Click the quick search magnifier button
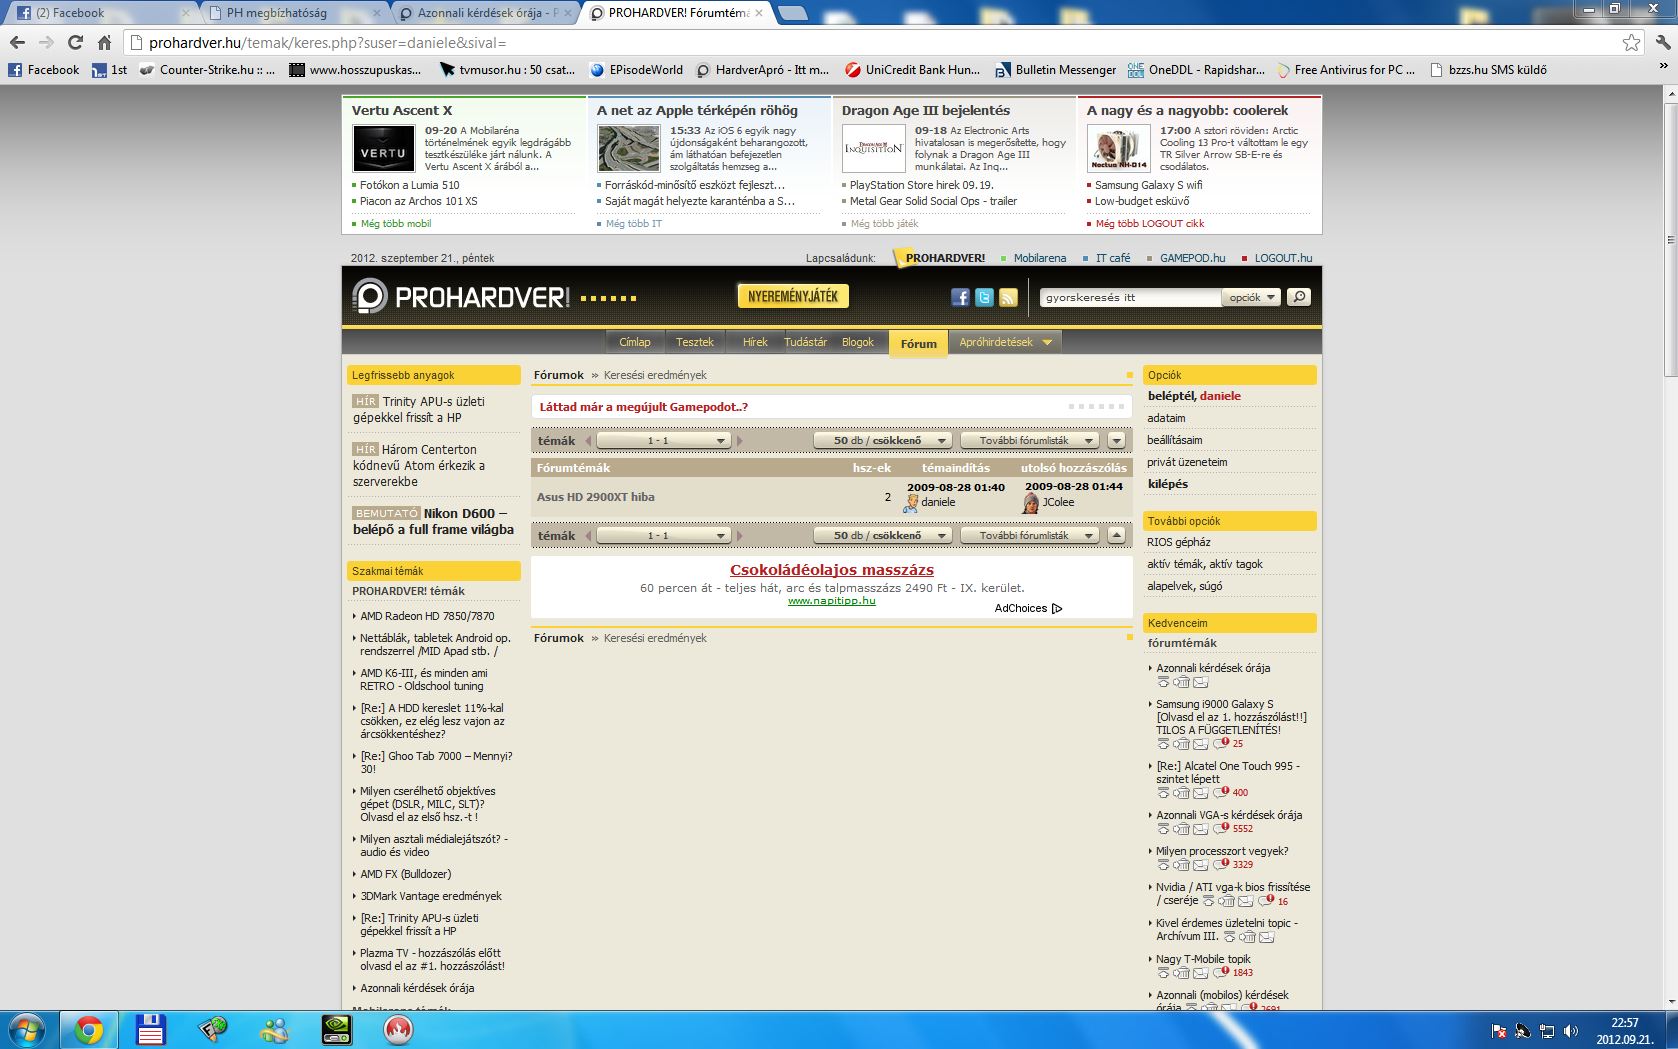 coord(1298,297)
